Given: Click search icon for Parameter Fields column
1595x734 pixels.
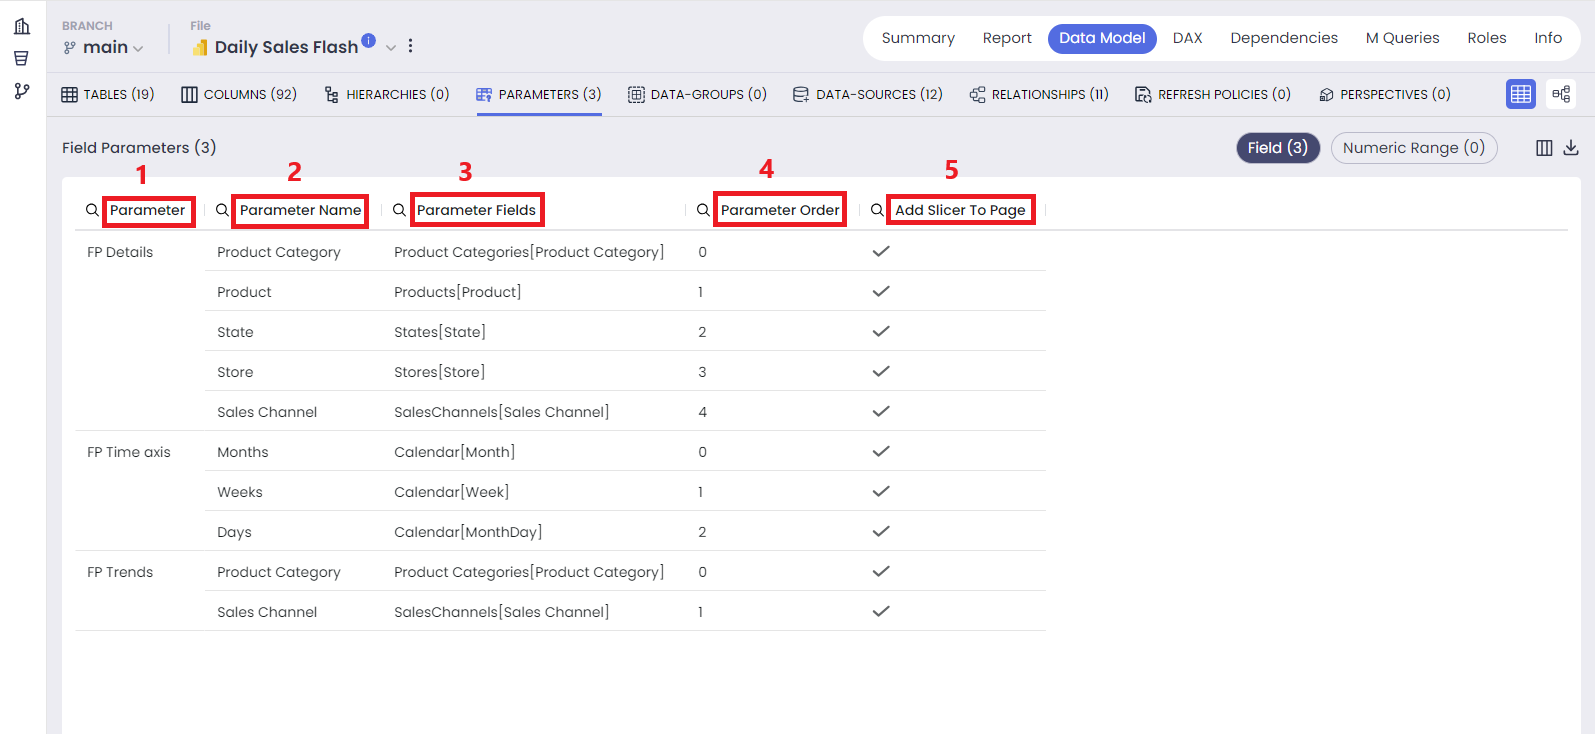Looking at the screenshot, I should [399, 210].
